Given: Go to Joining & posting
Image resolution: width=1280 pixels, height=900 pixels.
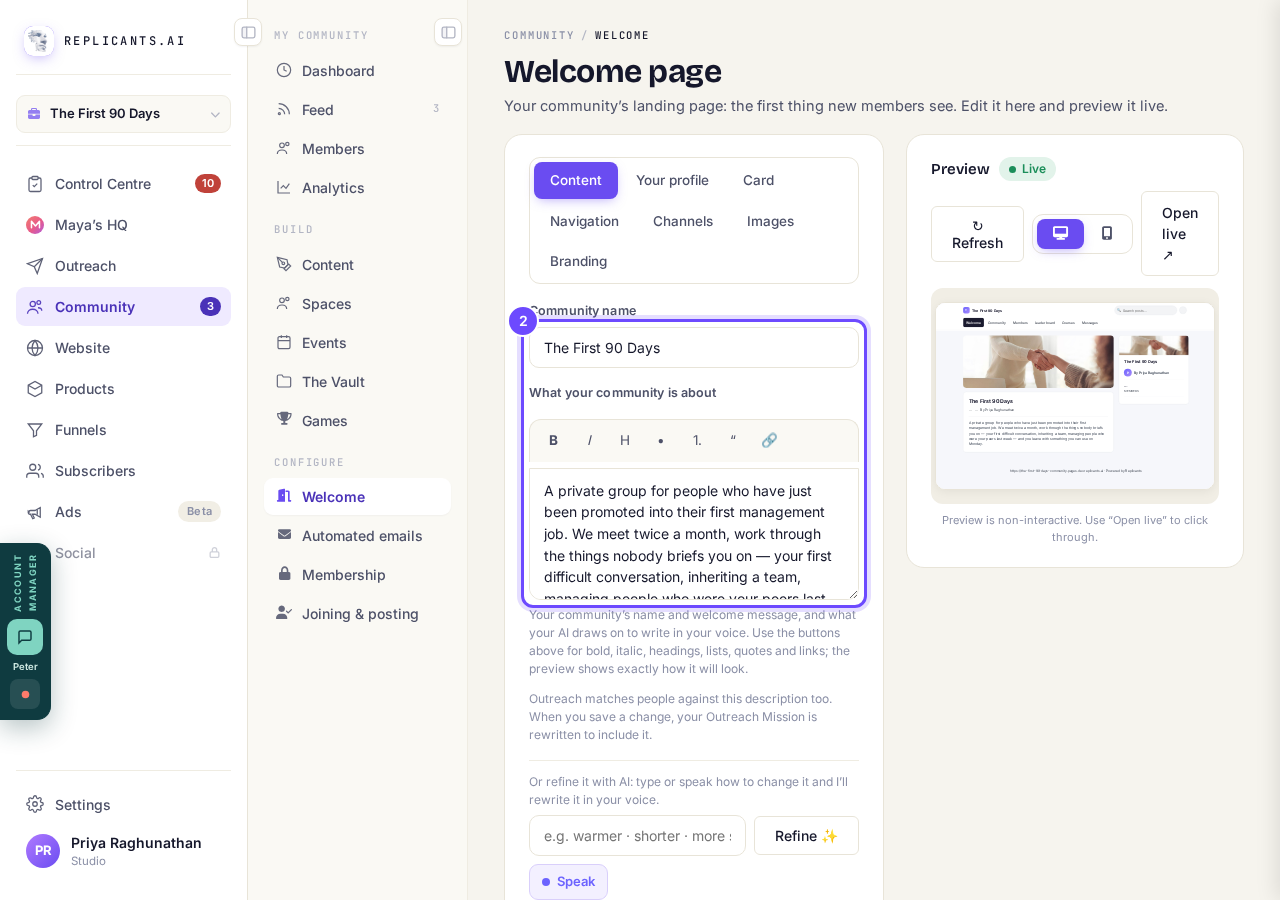Looking at the screenshot, I should [357, 613].
